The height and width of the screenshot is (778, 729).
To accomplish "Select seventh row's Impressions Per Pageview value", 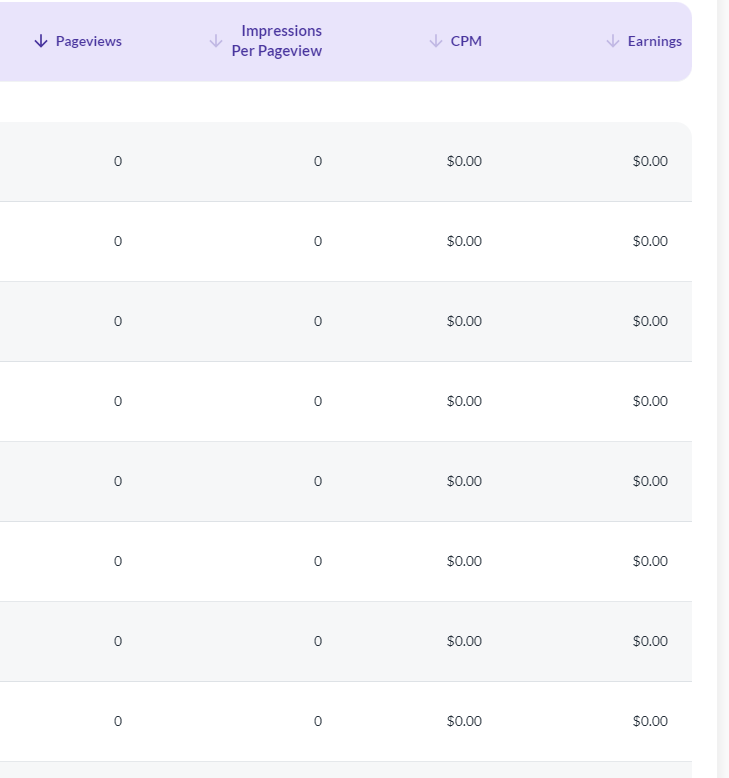I will pyautogui.click(x=318, y=641).
